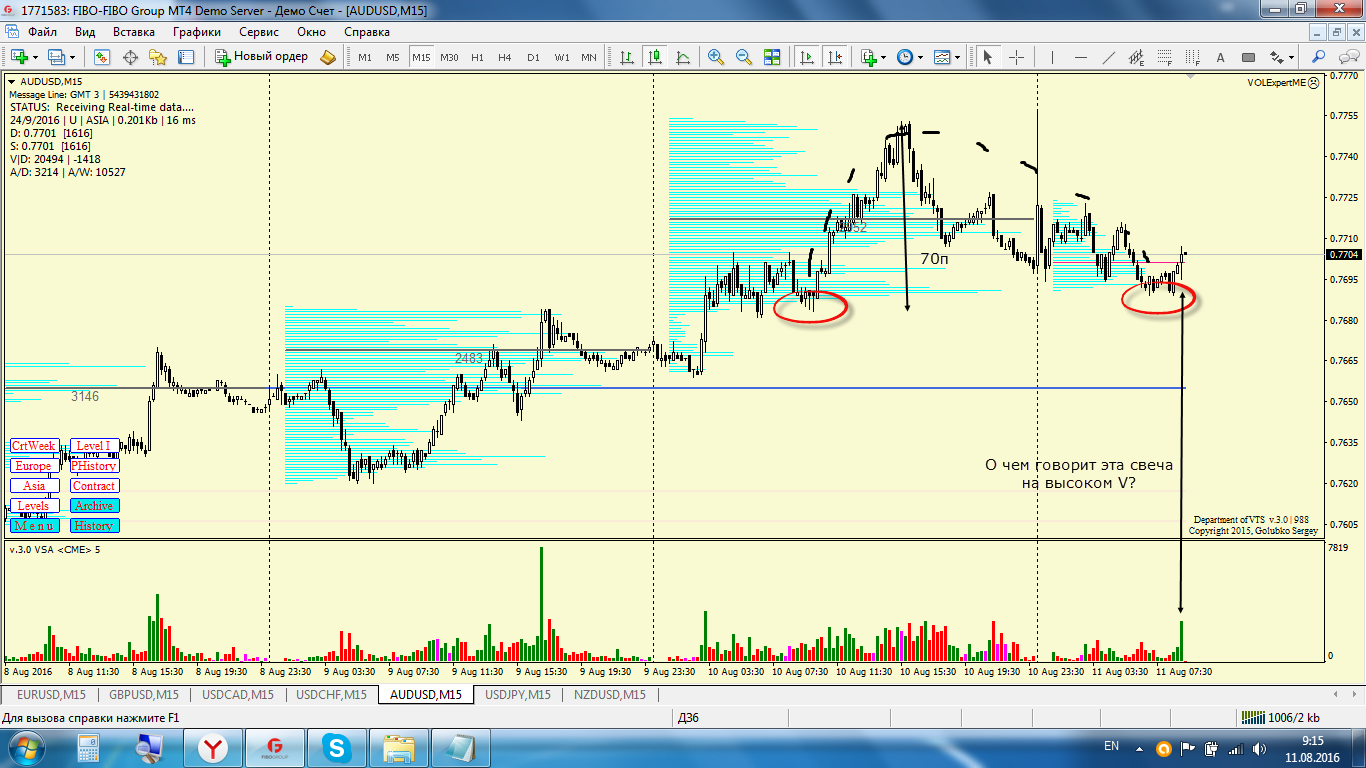Tile chart windows icon

coord(772,57)
